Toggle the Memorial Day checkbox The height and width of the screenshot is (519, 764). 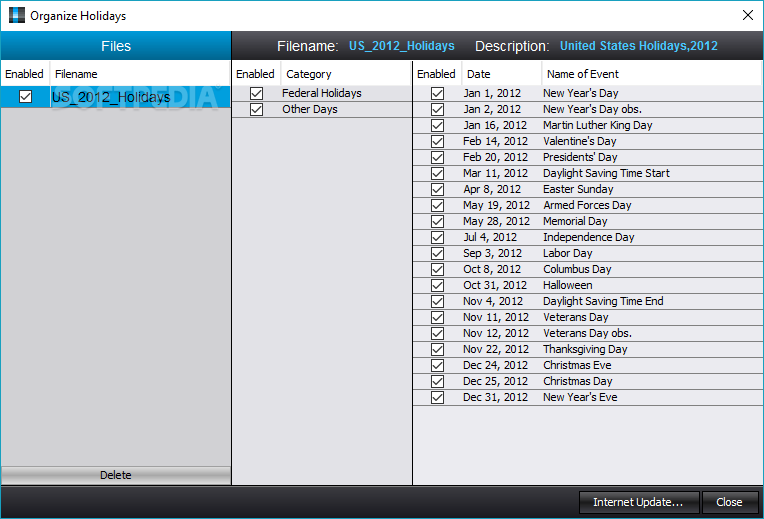click(x=438, y=221)
